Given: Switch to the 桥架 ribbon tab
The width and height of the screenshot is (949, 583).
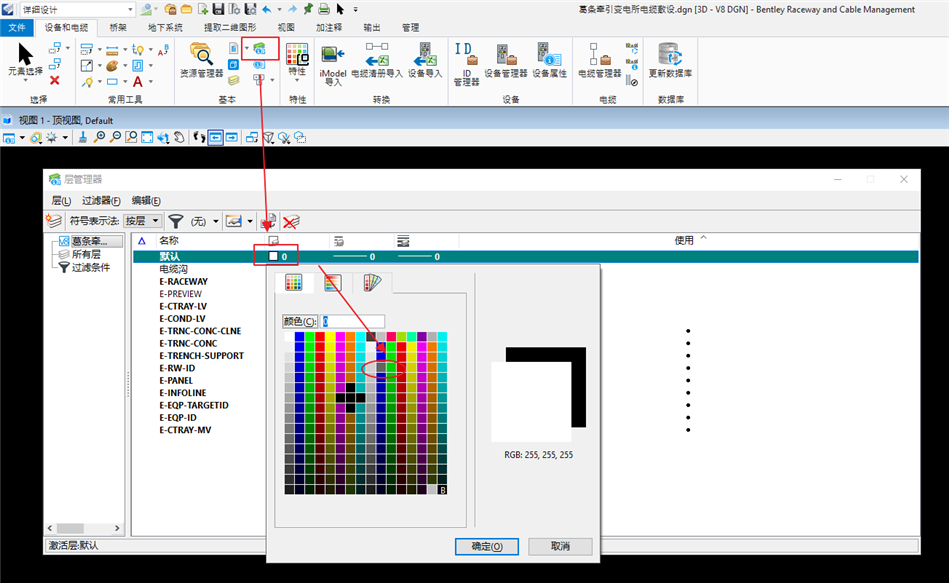Looking at the screenshot, I should point(118,28).
